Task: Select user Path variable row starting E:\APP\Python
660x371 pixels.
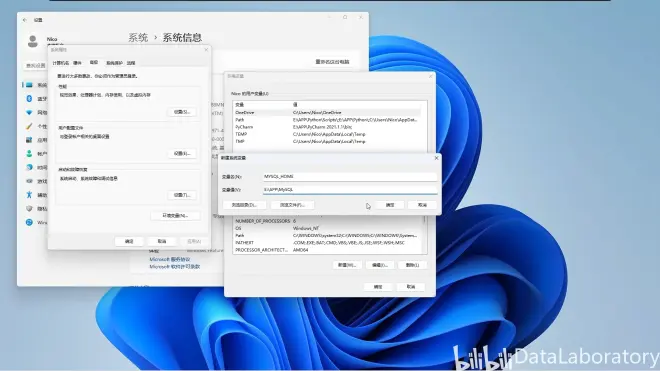Action: [327, 120]
